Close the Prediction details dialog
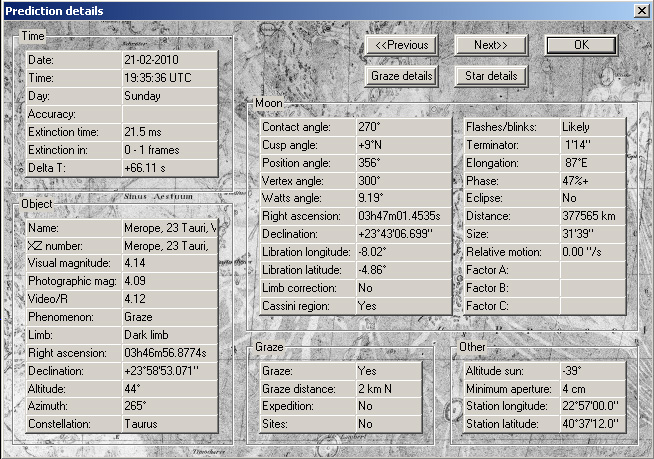The width and height of the screenshot is (654, 459). click(641, 10)
